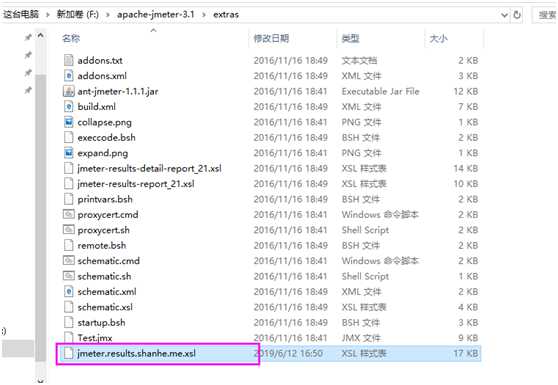Click the addons.xml file icon

pyautogui.click(x=68, y=75)
